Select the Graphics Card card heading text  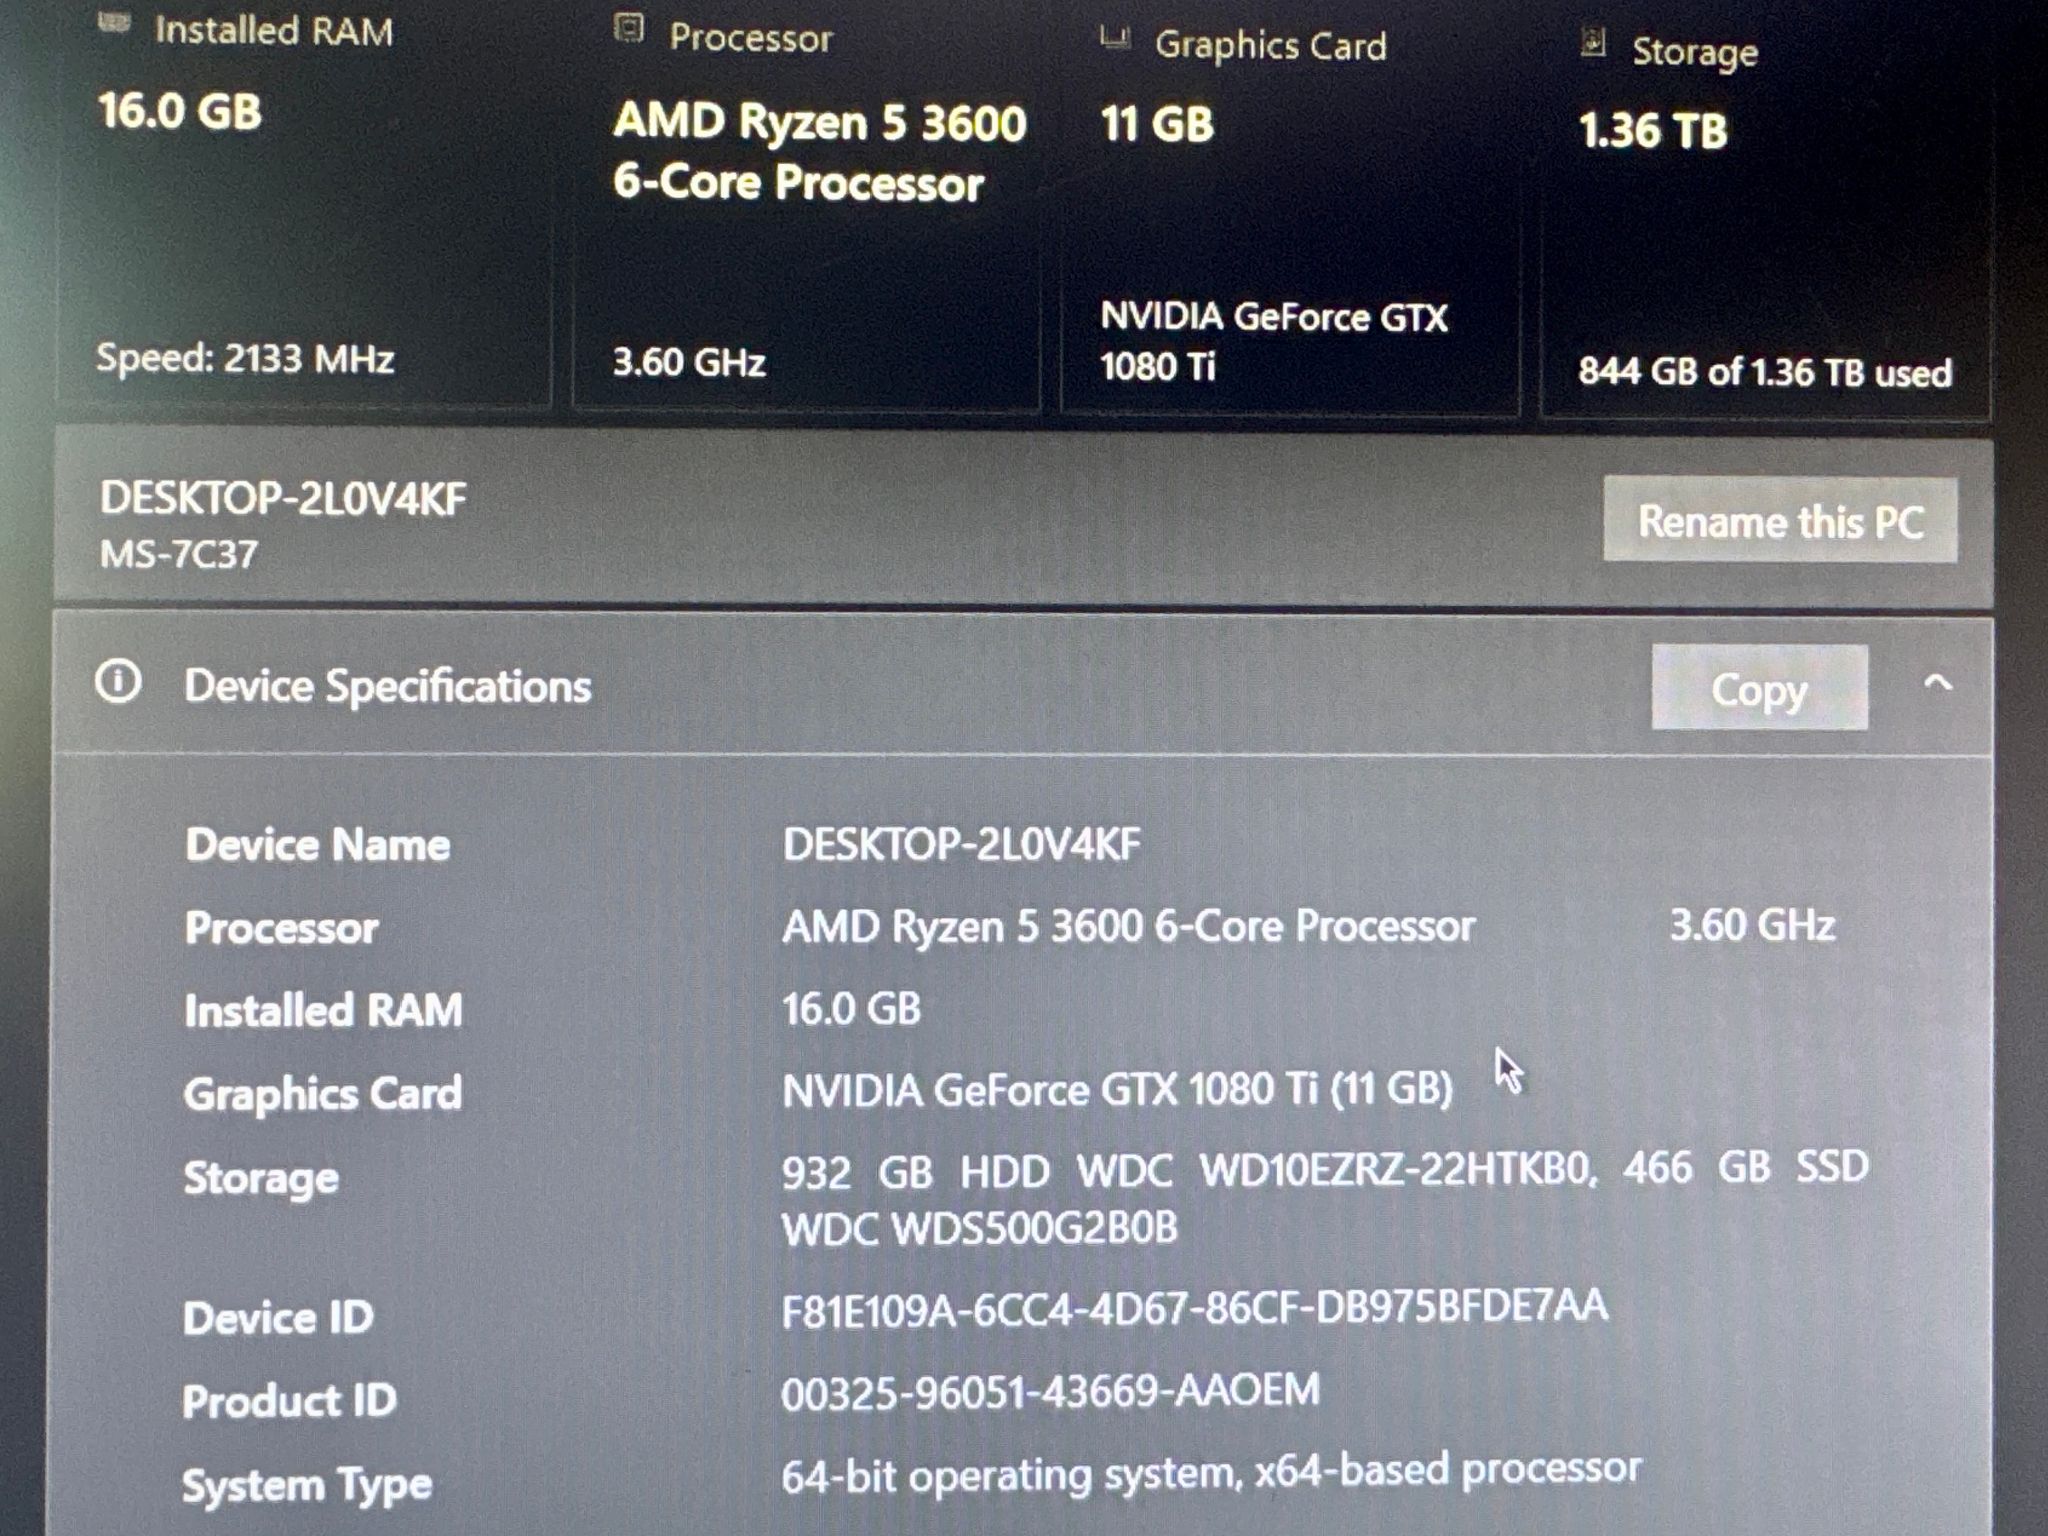tap(1271, 46)
